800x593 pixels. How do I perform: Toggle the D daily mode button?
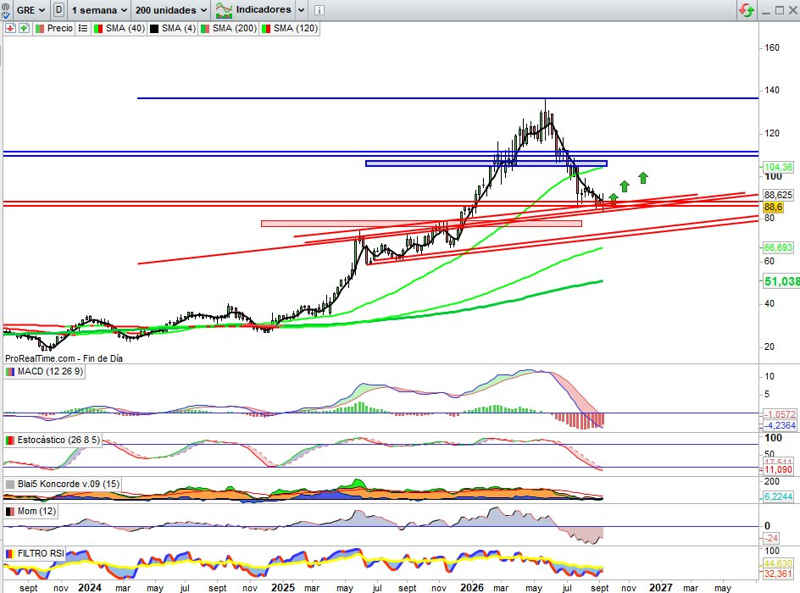pyautogui.click(x=59, y=10)
